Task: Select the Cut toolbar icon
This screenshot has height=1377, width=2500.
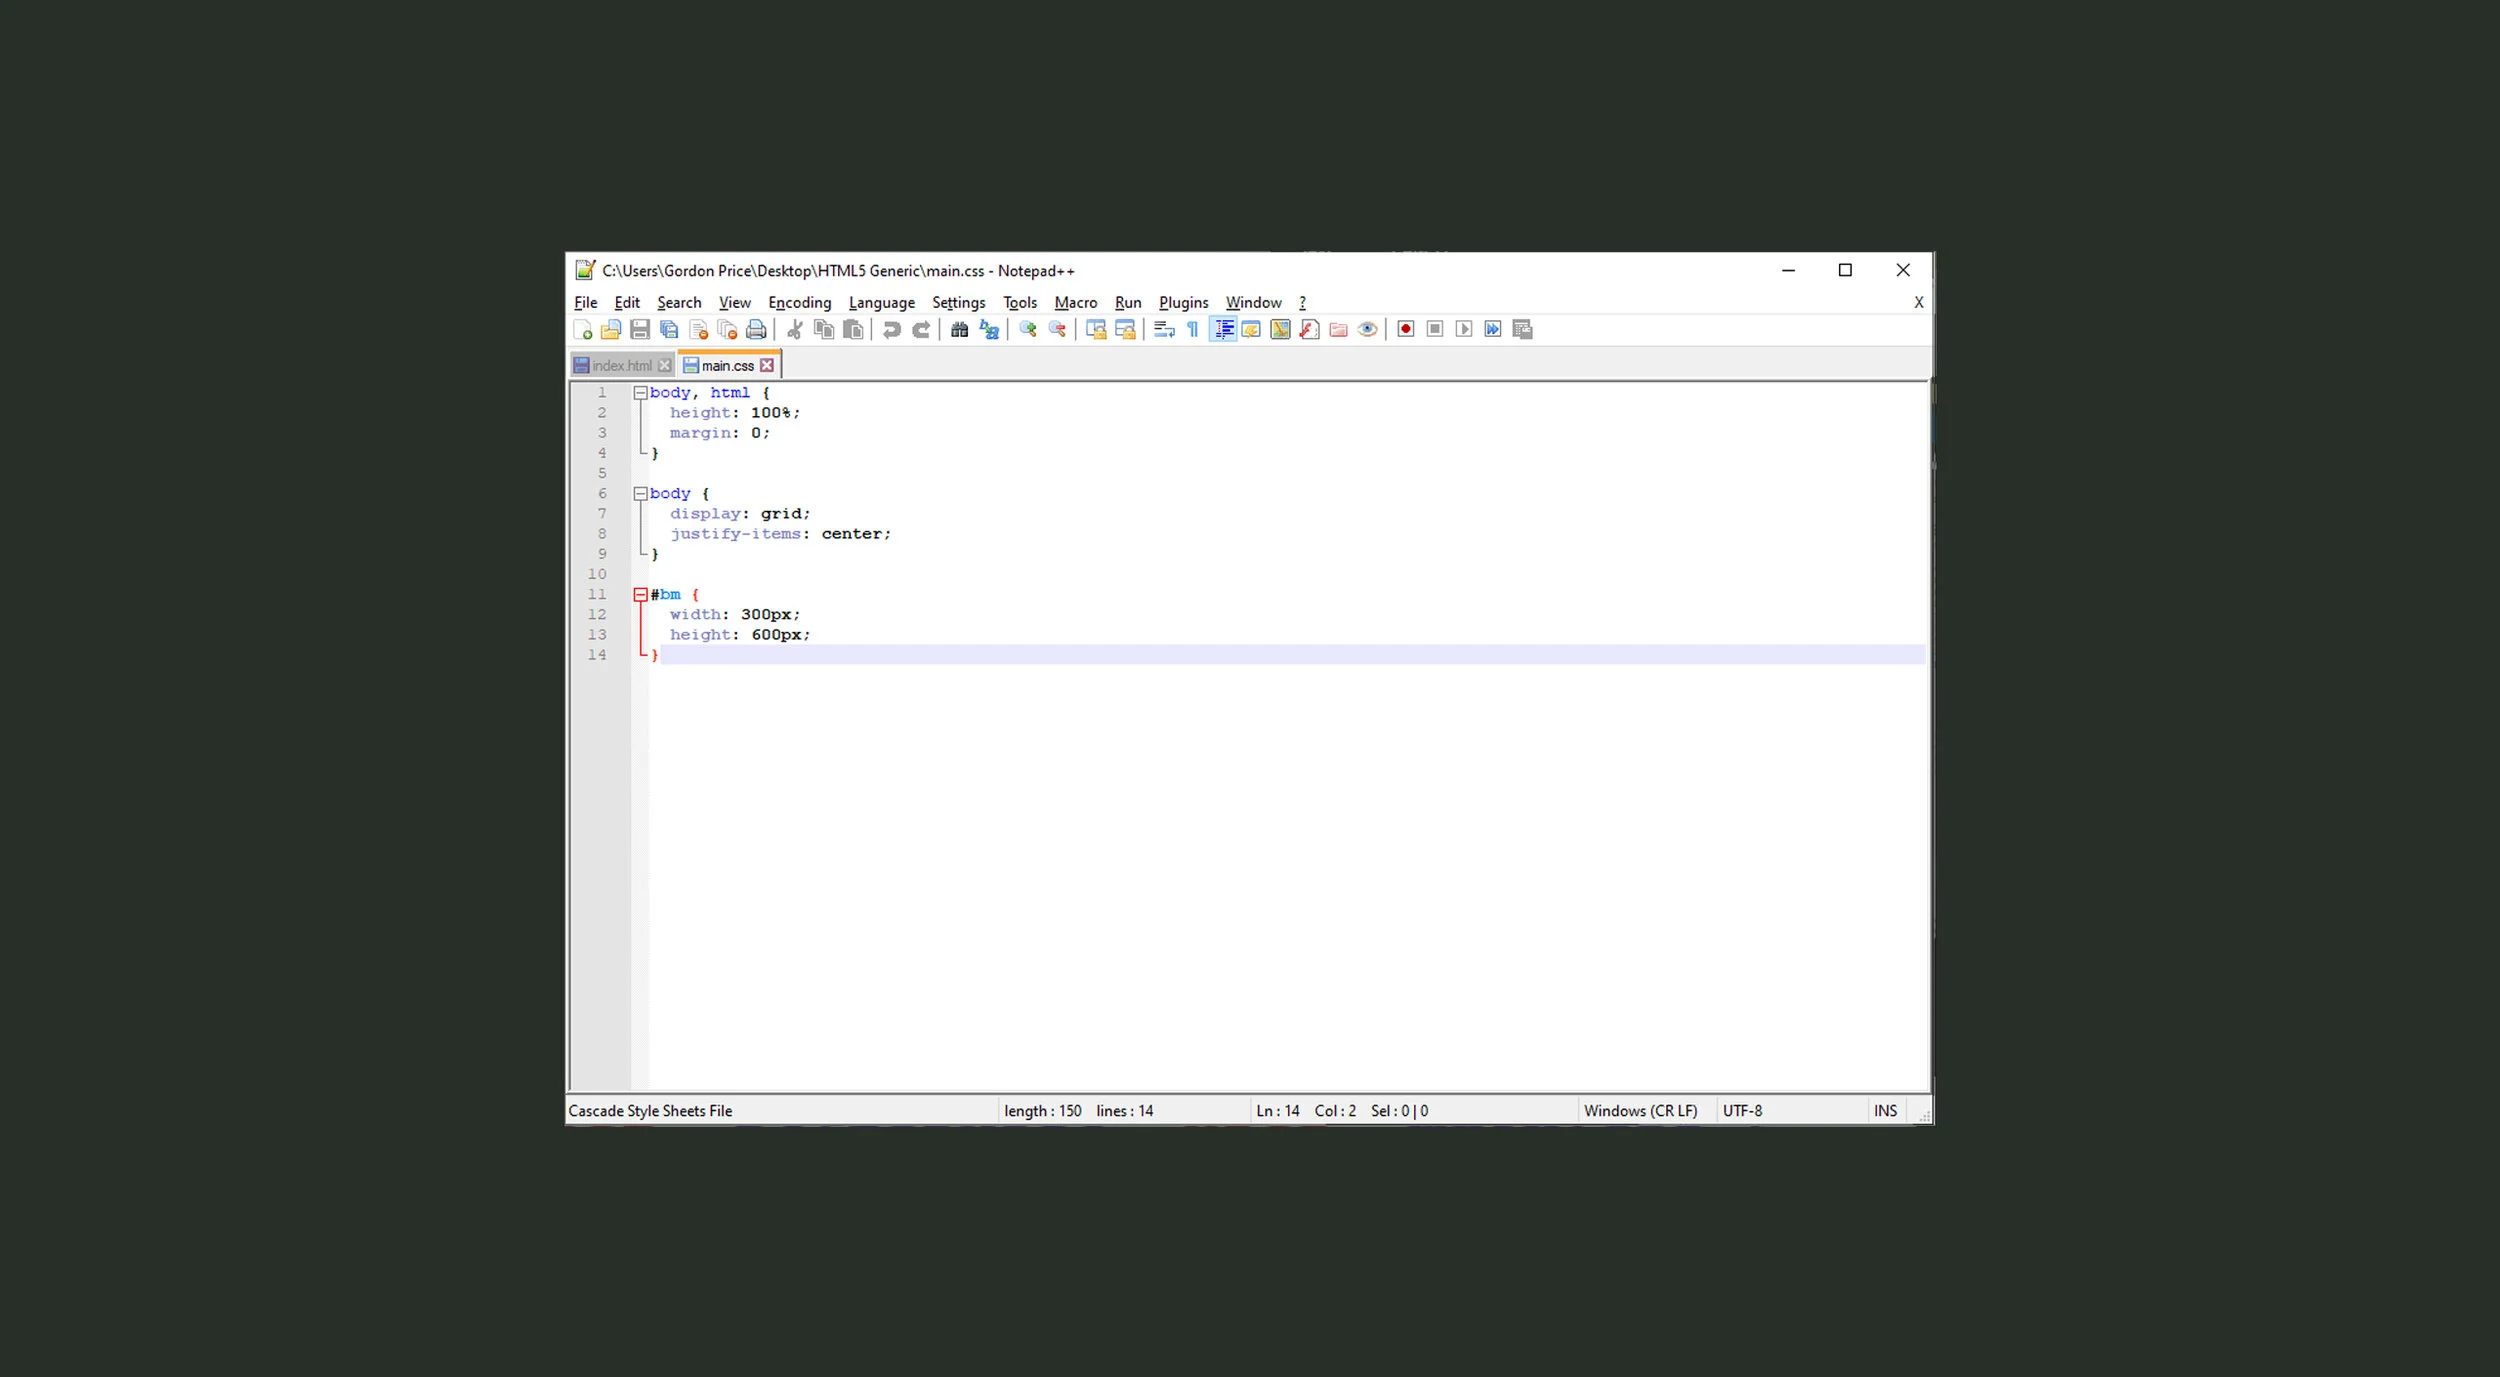Action: coord(795,329)
